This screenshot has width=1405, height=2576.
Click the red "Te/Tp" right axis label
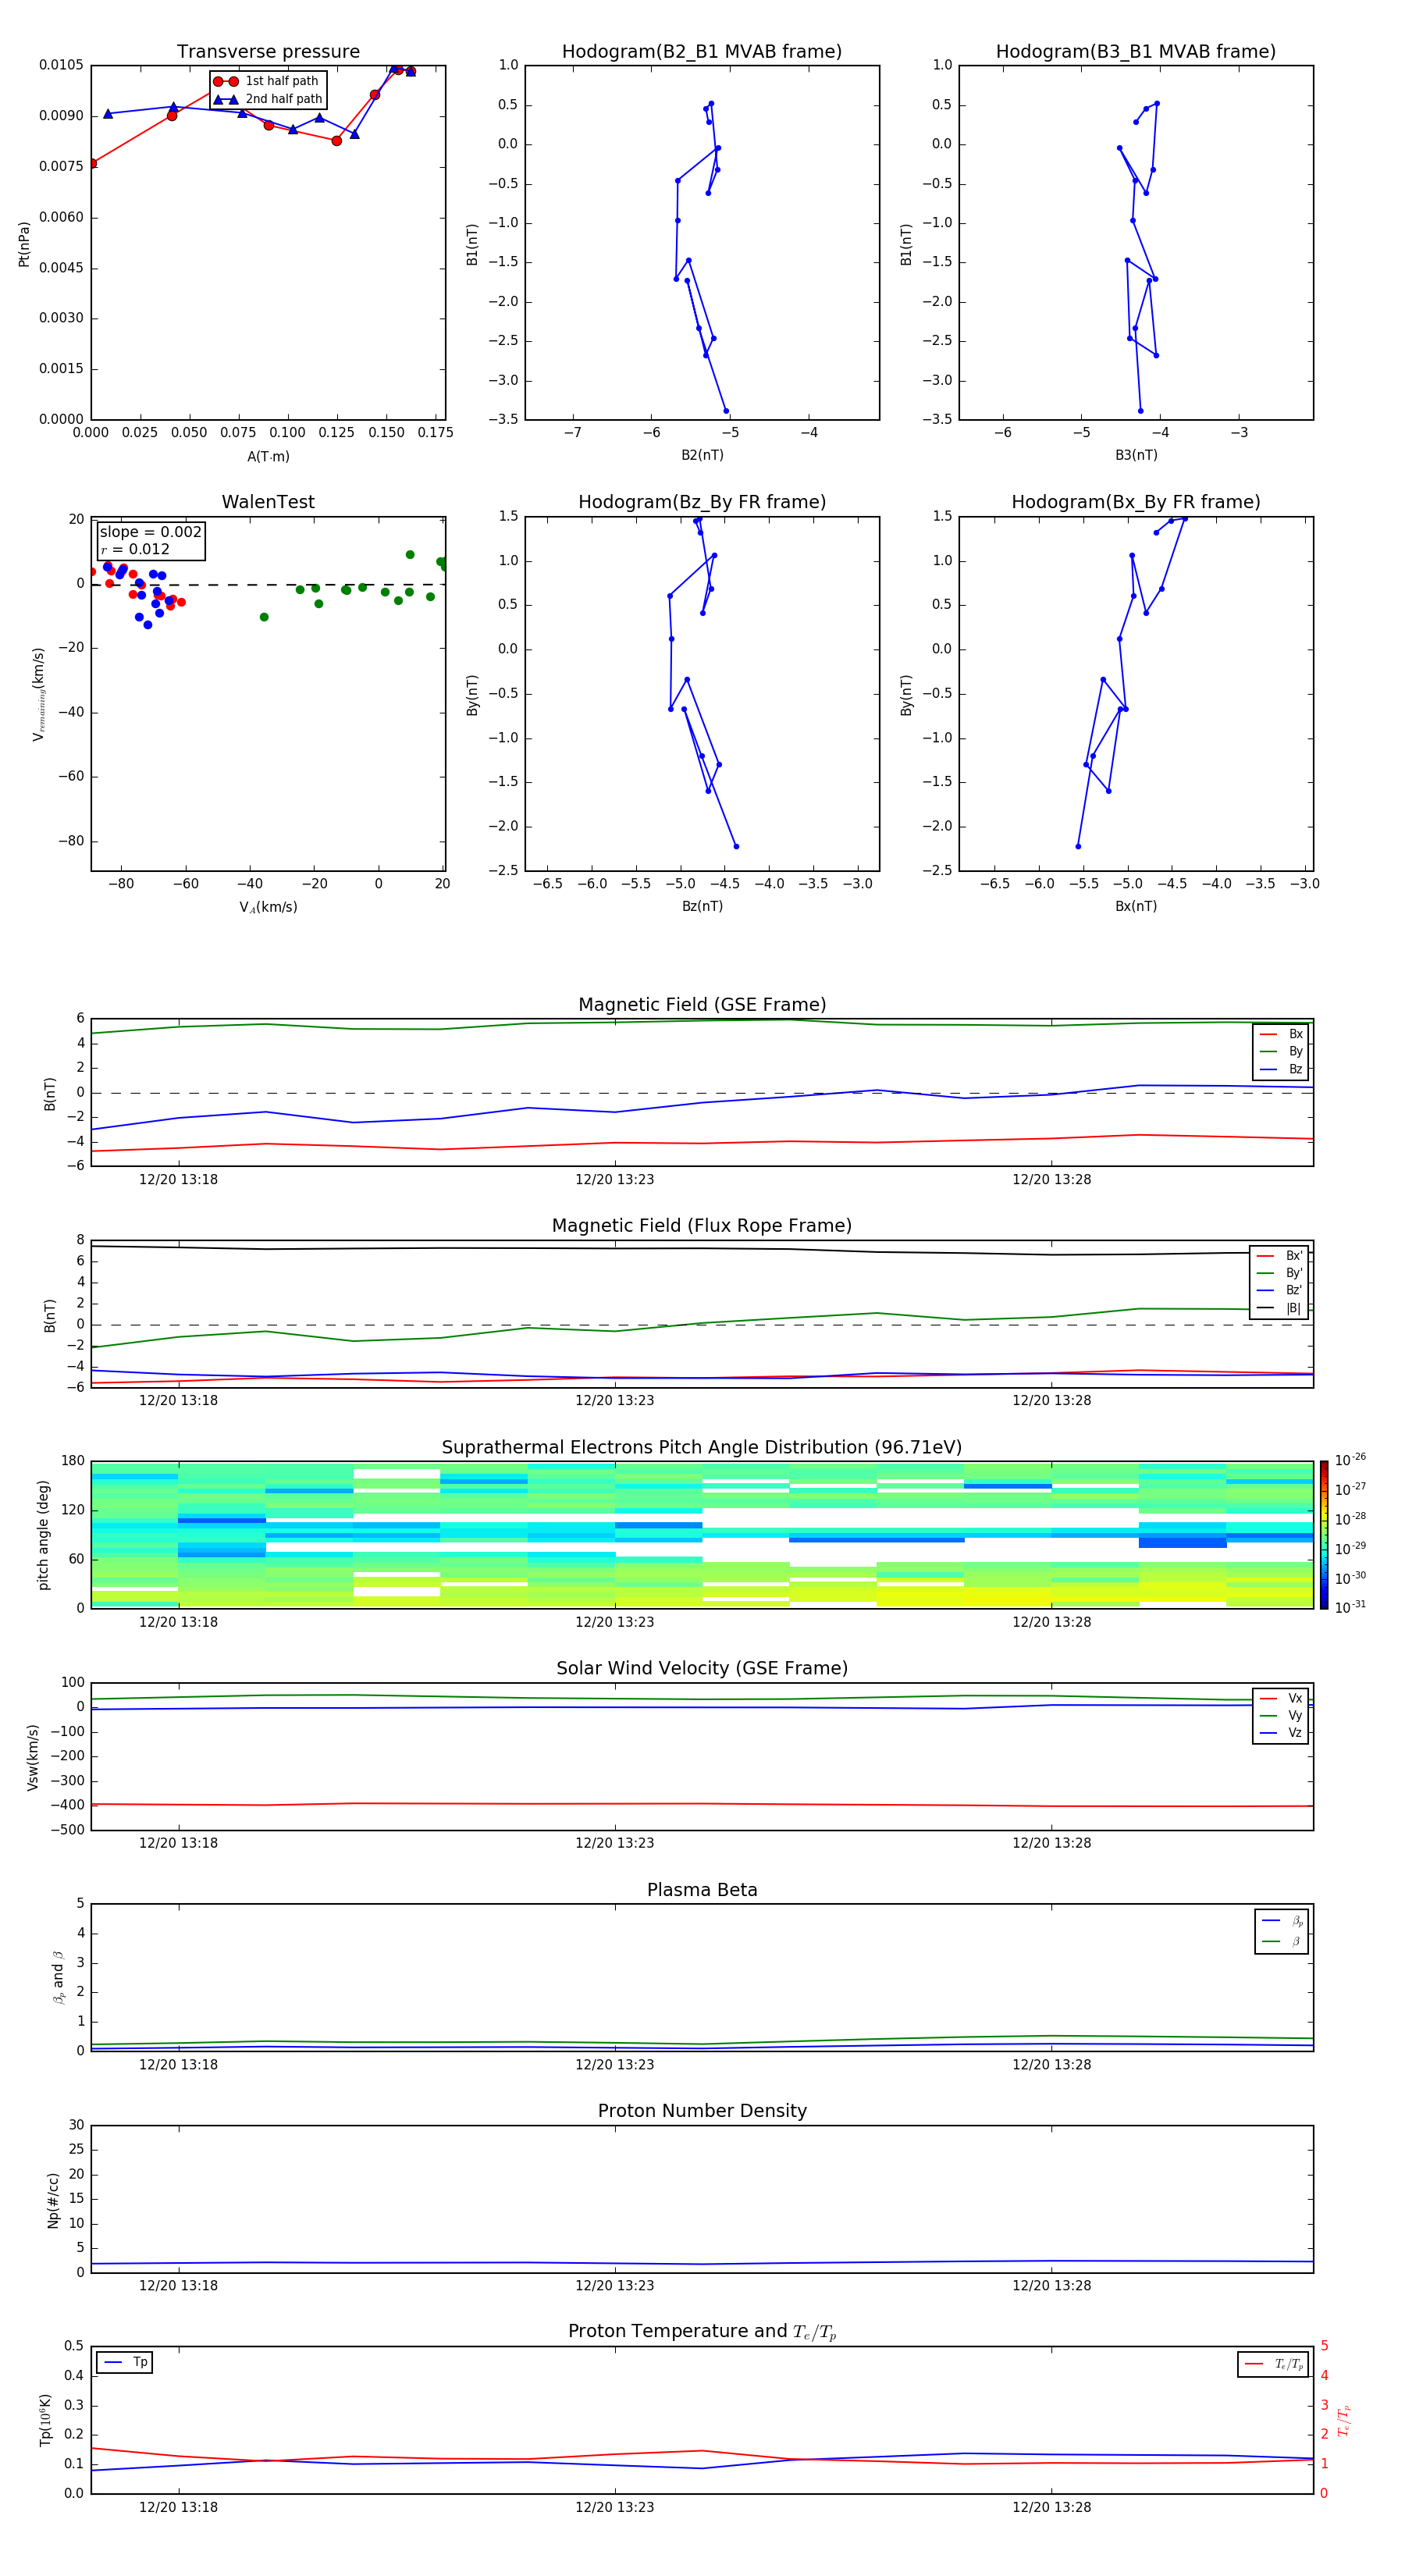pos(1344,2420)
